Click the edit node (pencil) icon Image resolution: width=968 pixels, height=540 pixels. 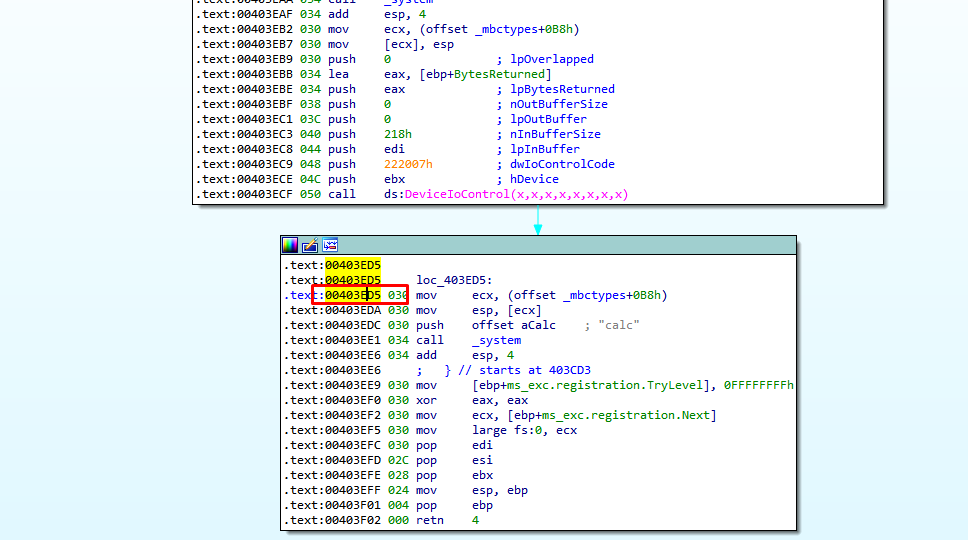coord(310,245)
